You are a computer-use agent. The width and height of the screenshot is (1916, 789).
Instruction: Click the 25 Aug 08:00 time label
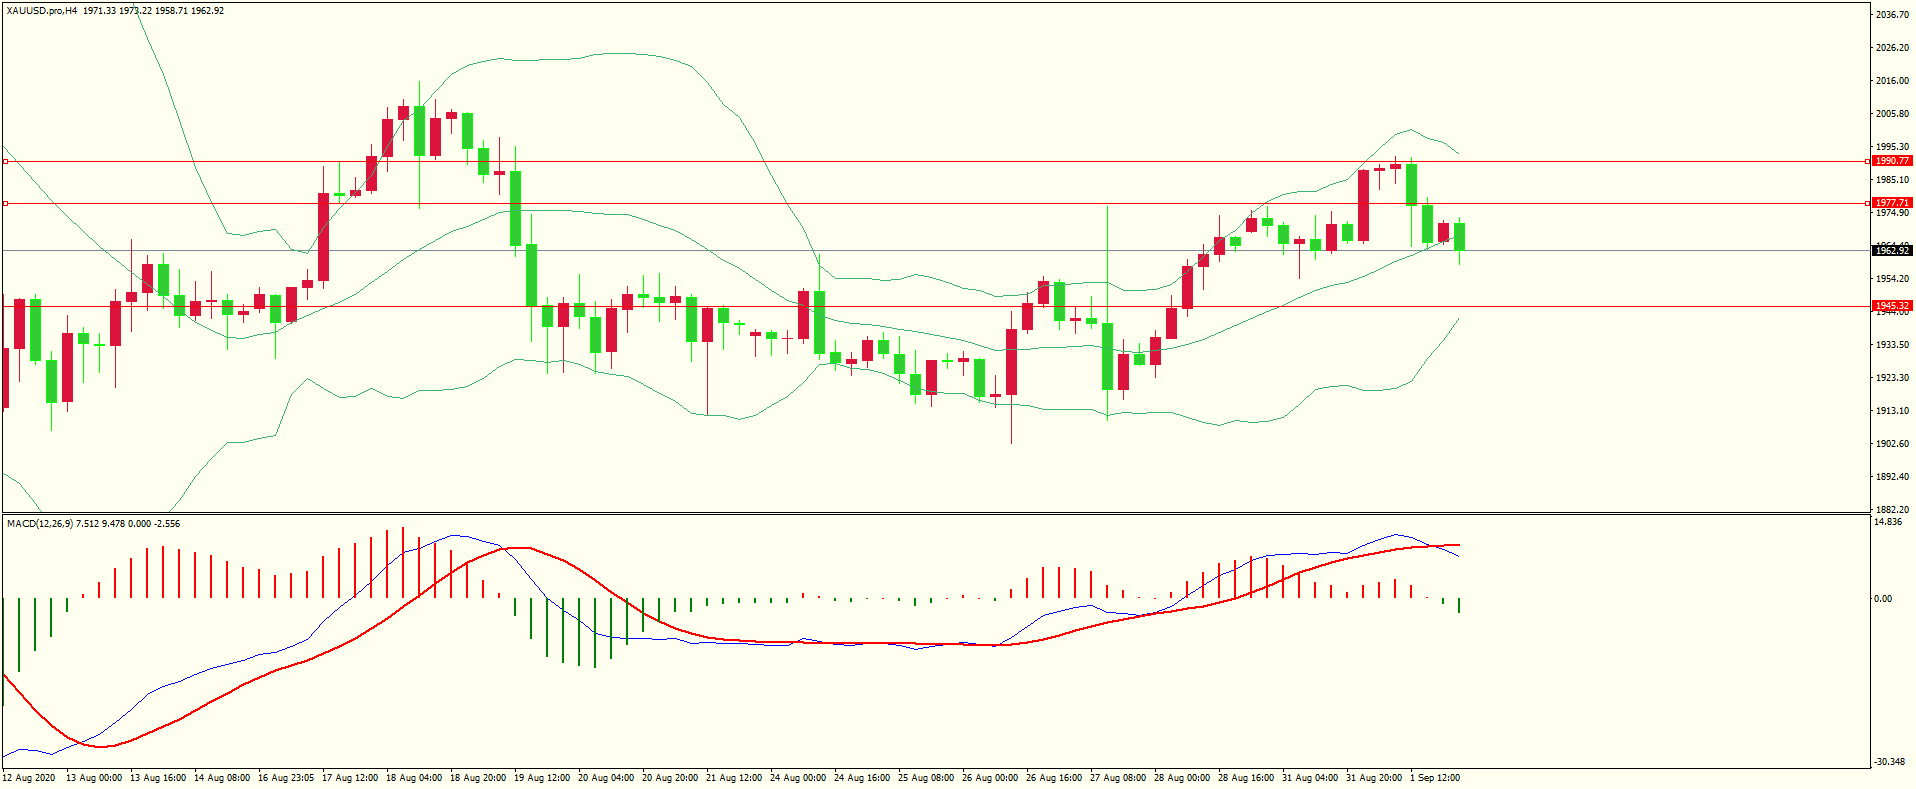pos(926,778)
